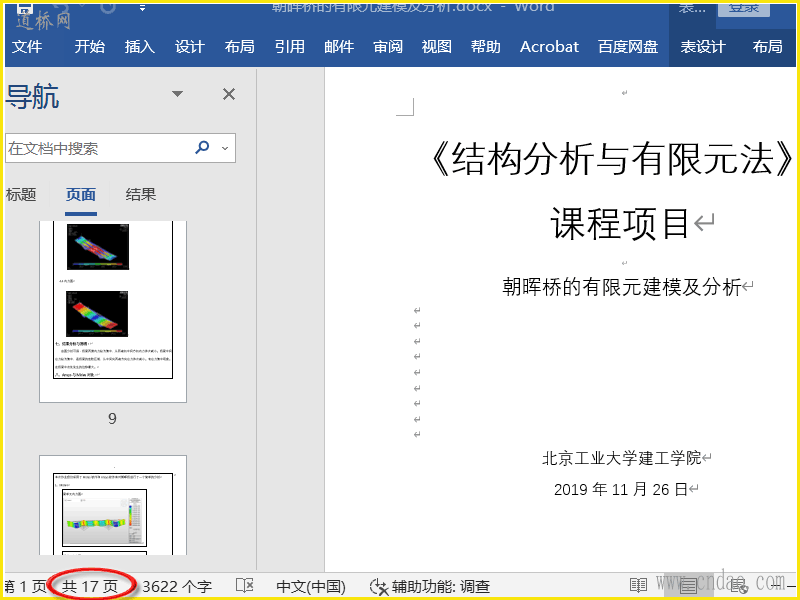Switch navigation pane to 结果 tab

pos(141,194)
